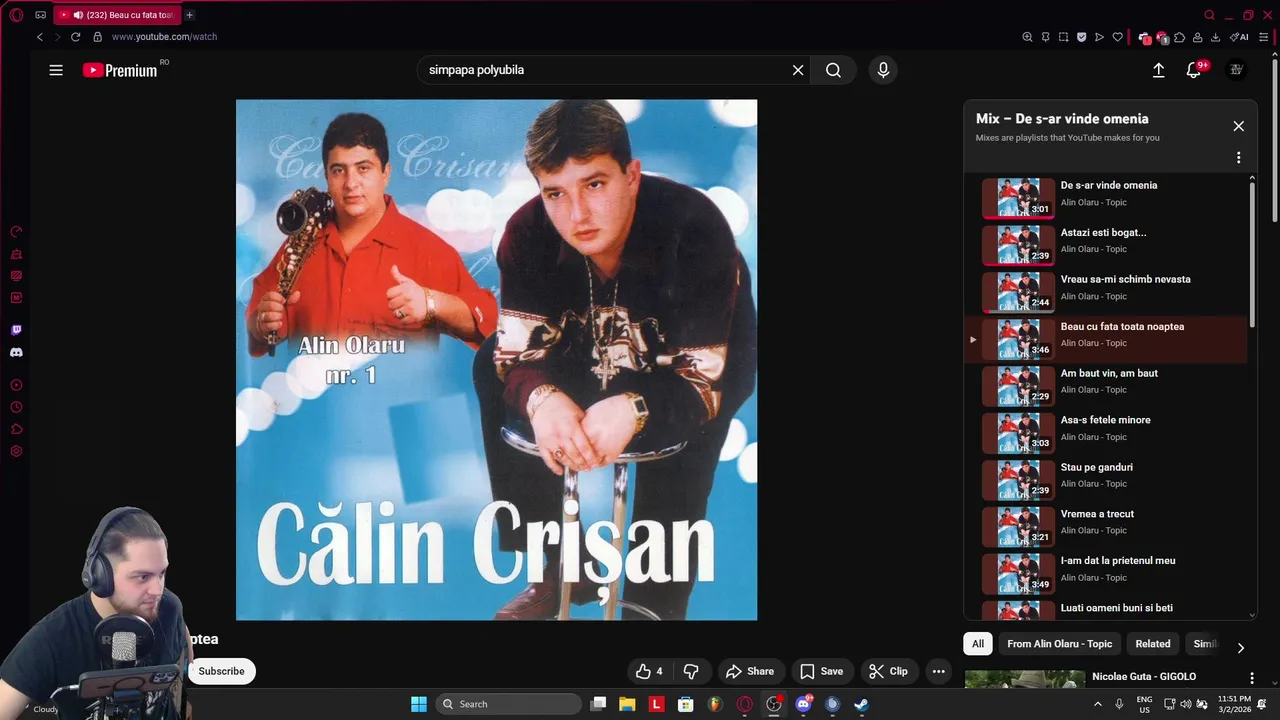
Task: Play 'Asa-s fetele minore' from mix
Action: (1108, 432)
